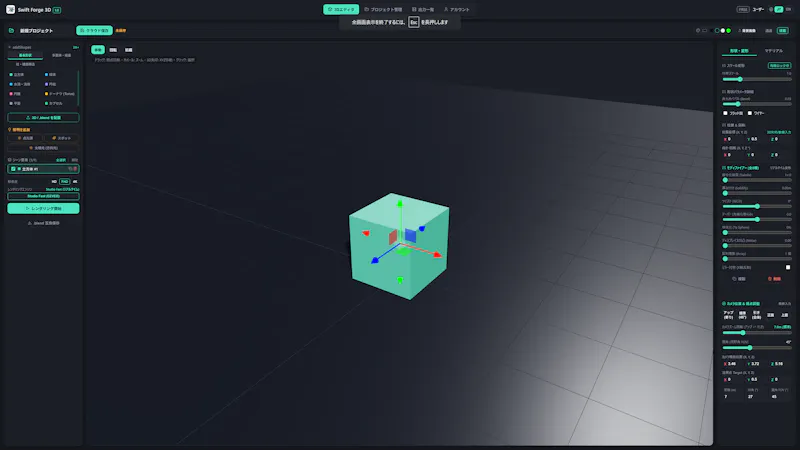Select the blue plane handle on the gizmo
The image size is (800, 450).
tap(410, 236)
